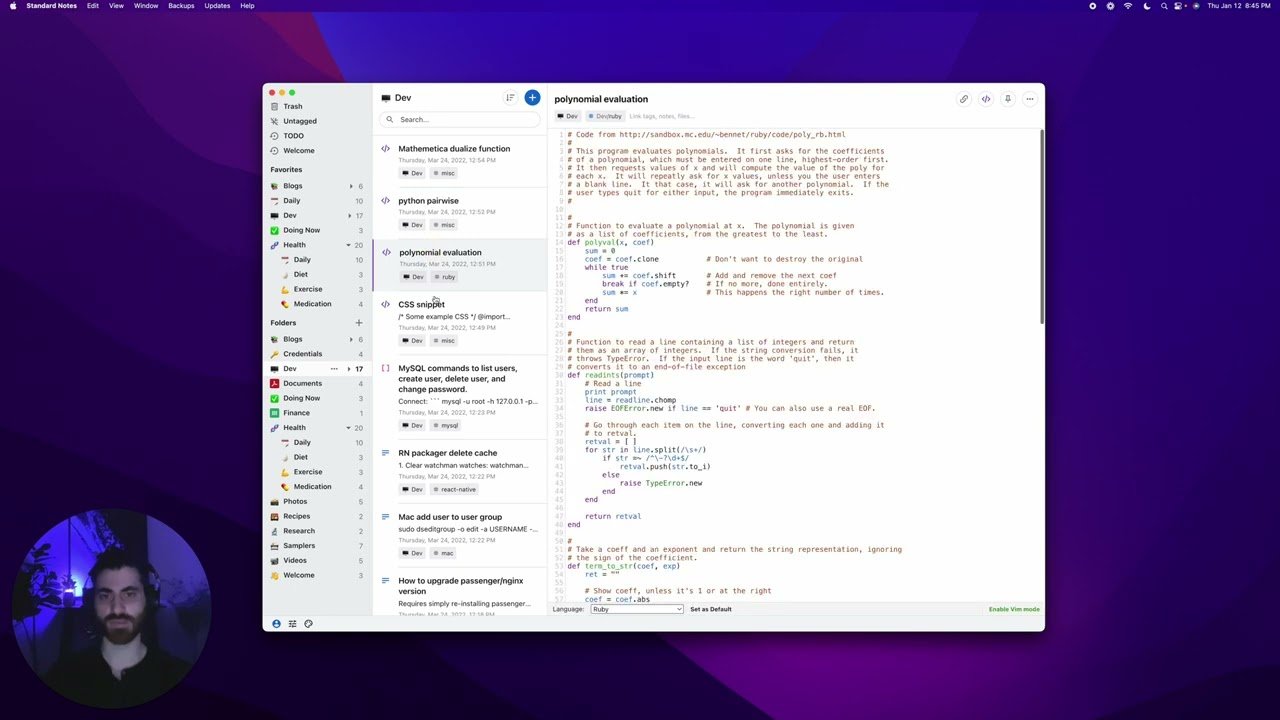Open the Apple menu
This screenshot has width=1280, height=720.
tap(13, 6)
